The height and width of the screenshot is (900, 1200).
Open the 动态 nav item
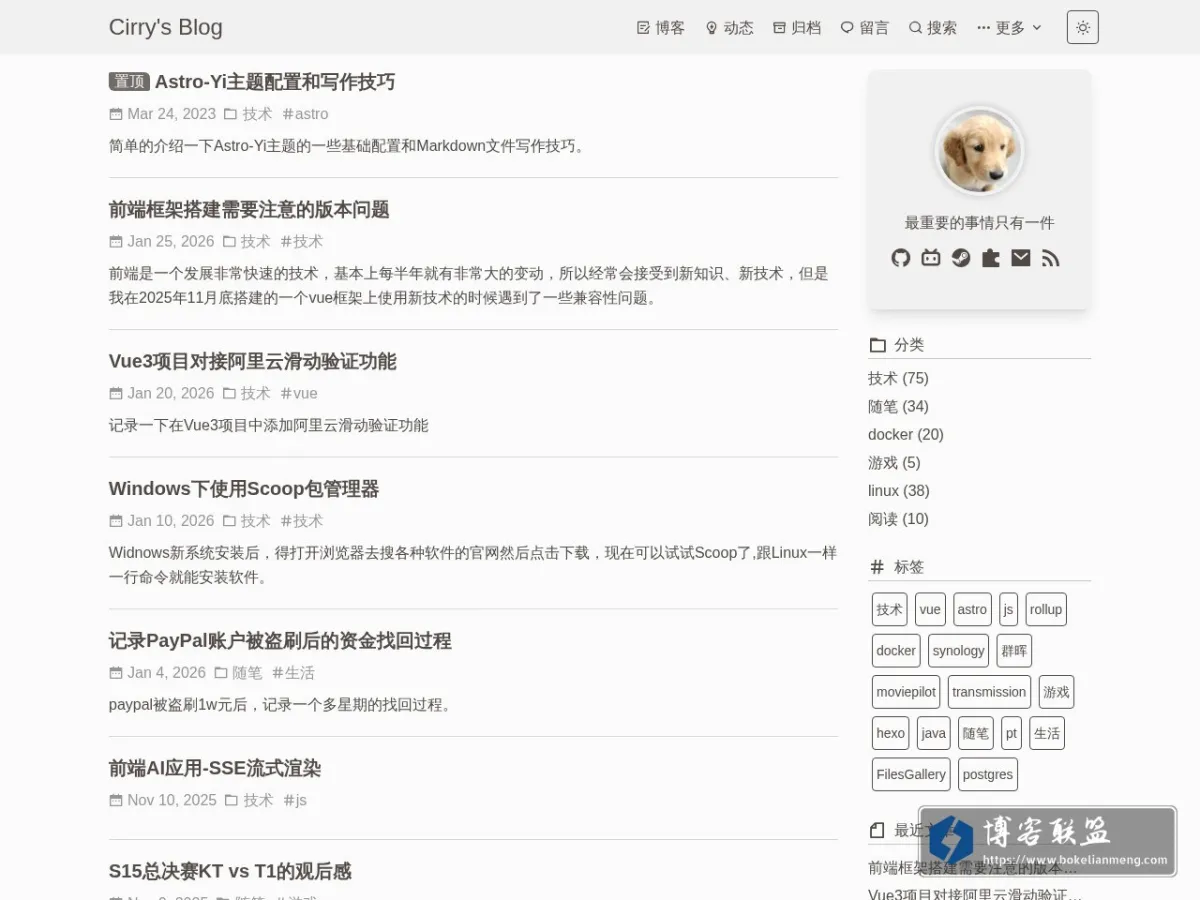click(x=729, y=28)
